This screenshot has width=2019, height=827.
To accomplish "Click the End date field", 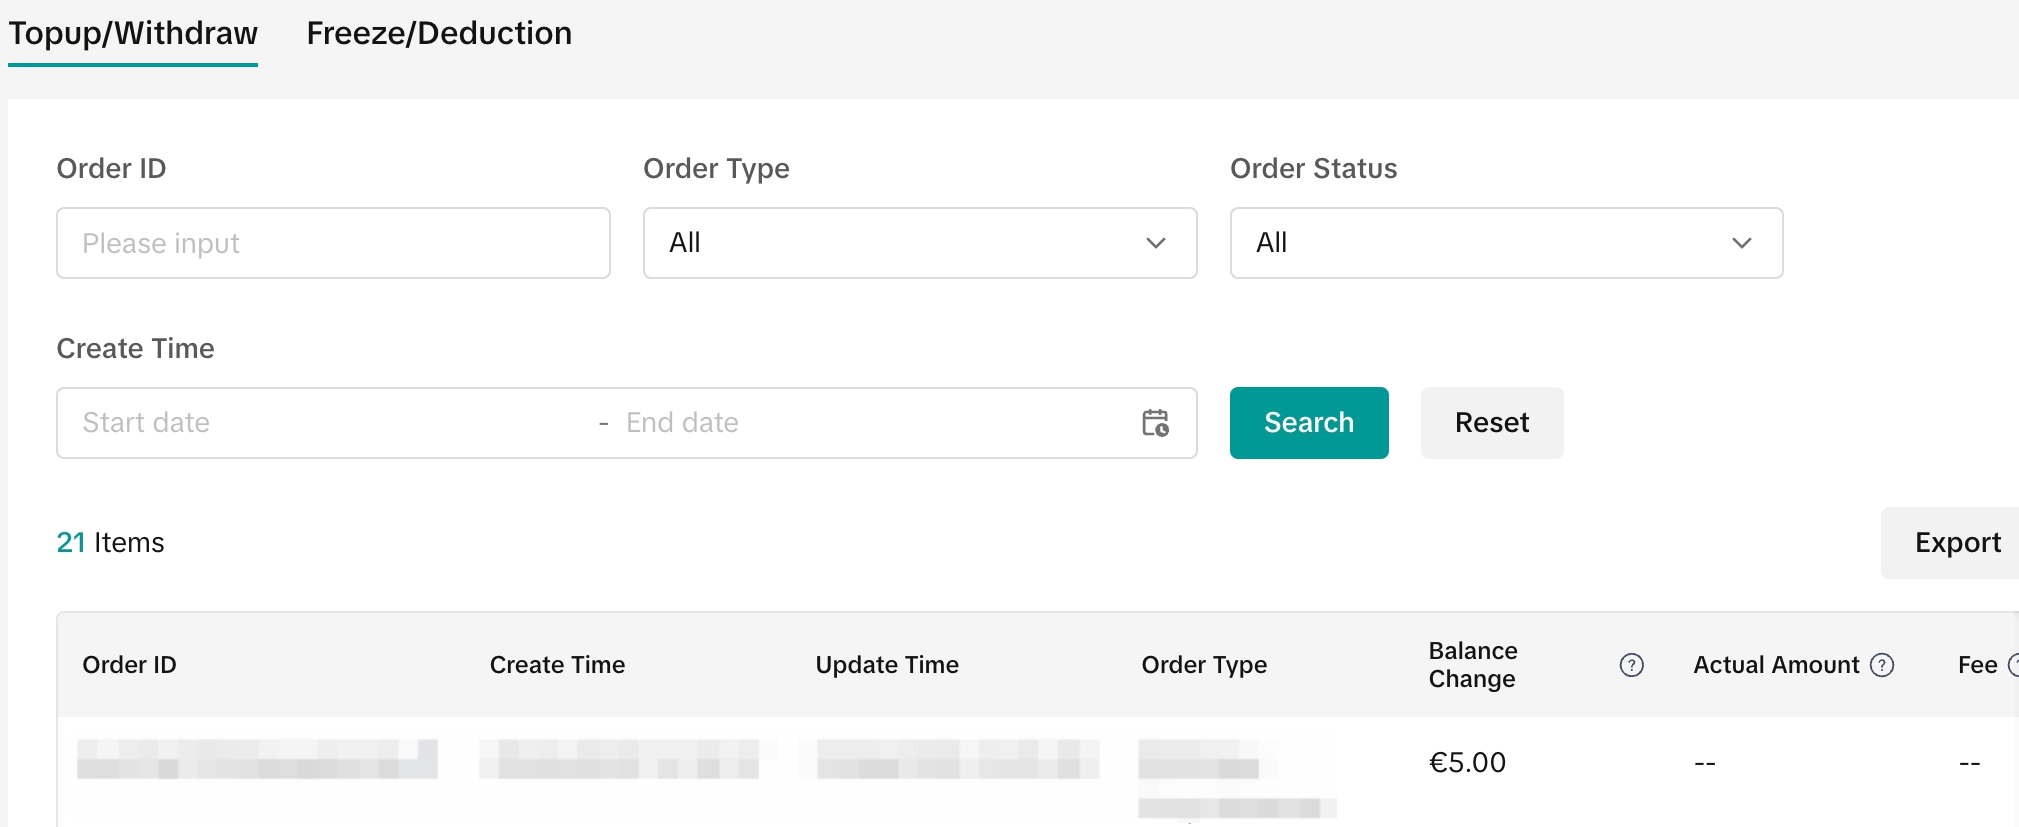I will click(860, 423).
